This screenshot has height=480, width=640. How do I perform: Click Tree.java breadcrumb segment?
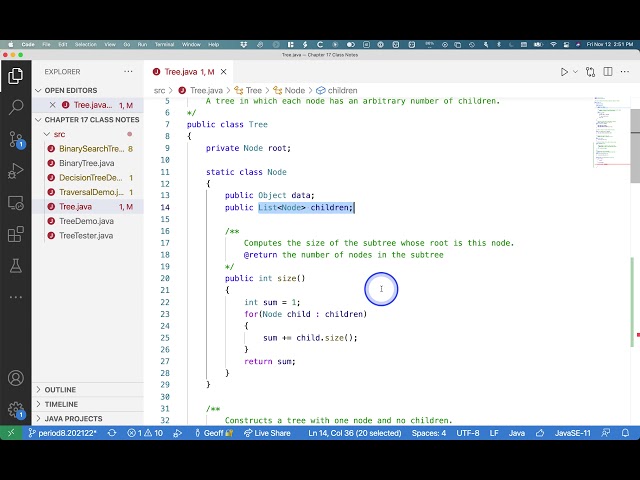pos(201,90)
